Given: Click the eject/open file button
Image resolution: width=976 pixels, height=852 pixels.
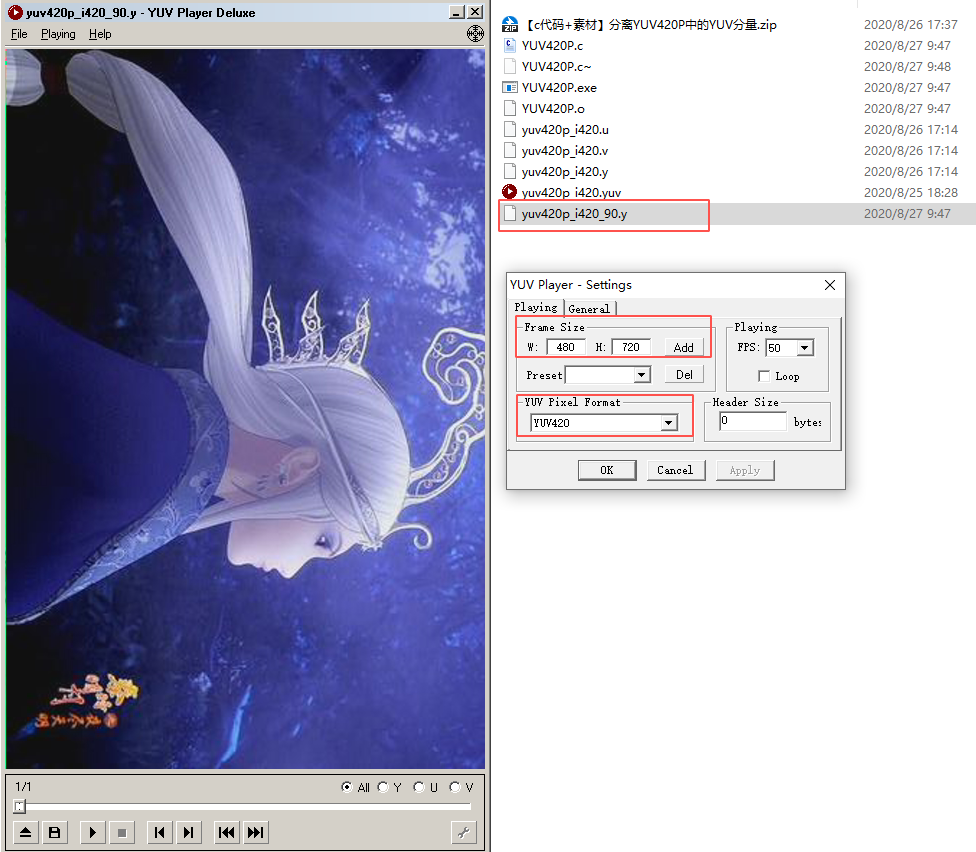Looking at the screenshot, I should click(26, 833).
